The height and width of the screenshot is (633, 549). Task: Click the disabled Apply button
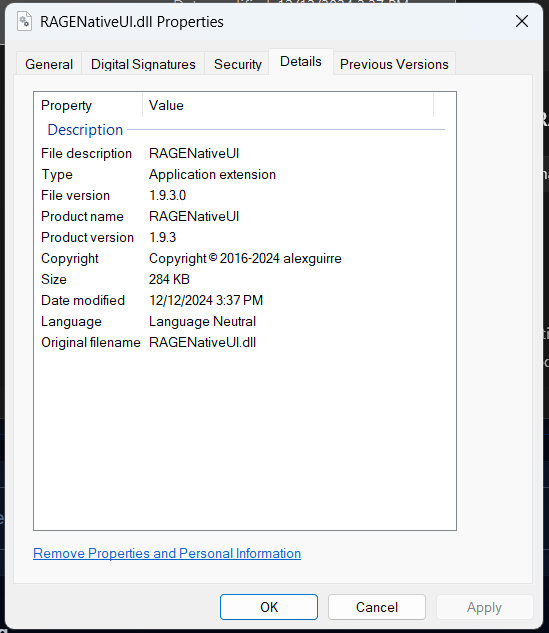pyautogui.click(x=484, y=607)
